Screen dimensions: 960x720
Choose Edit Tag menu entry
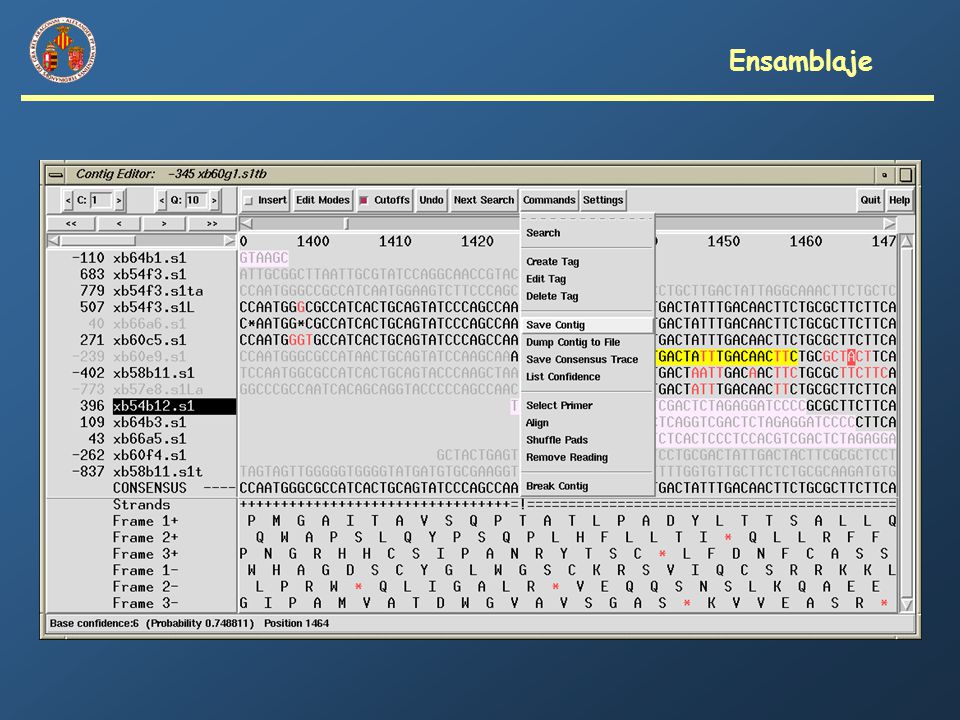(x=546, y=279)
